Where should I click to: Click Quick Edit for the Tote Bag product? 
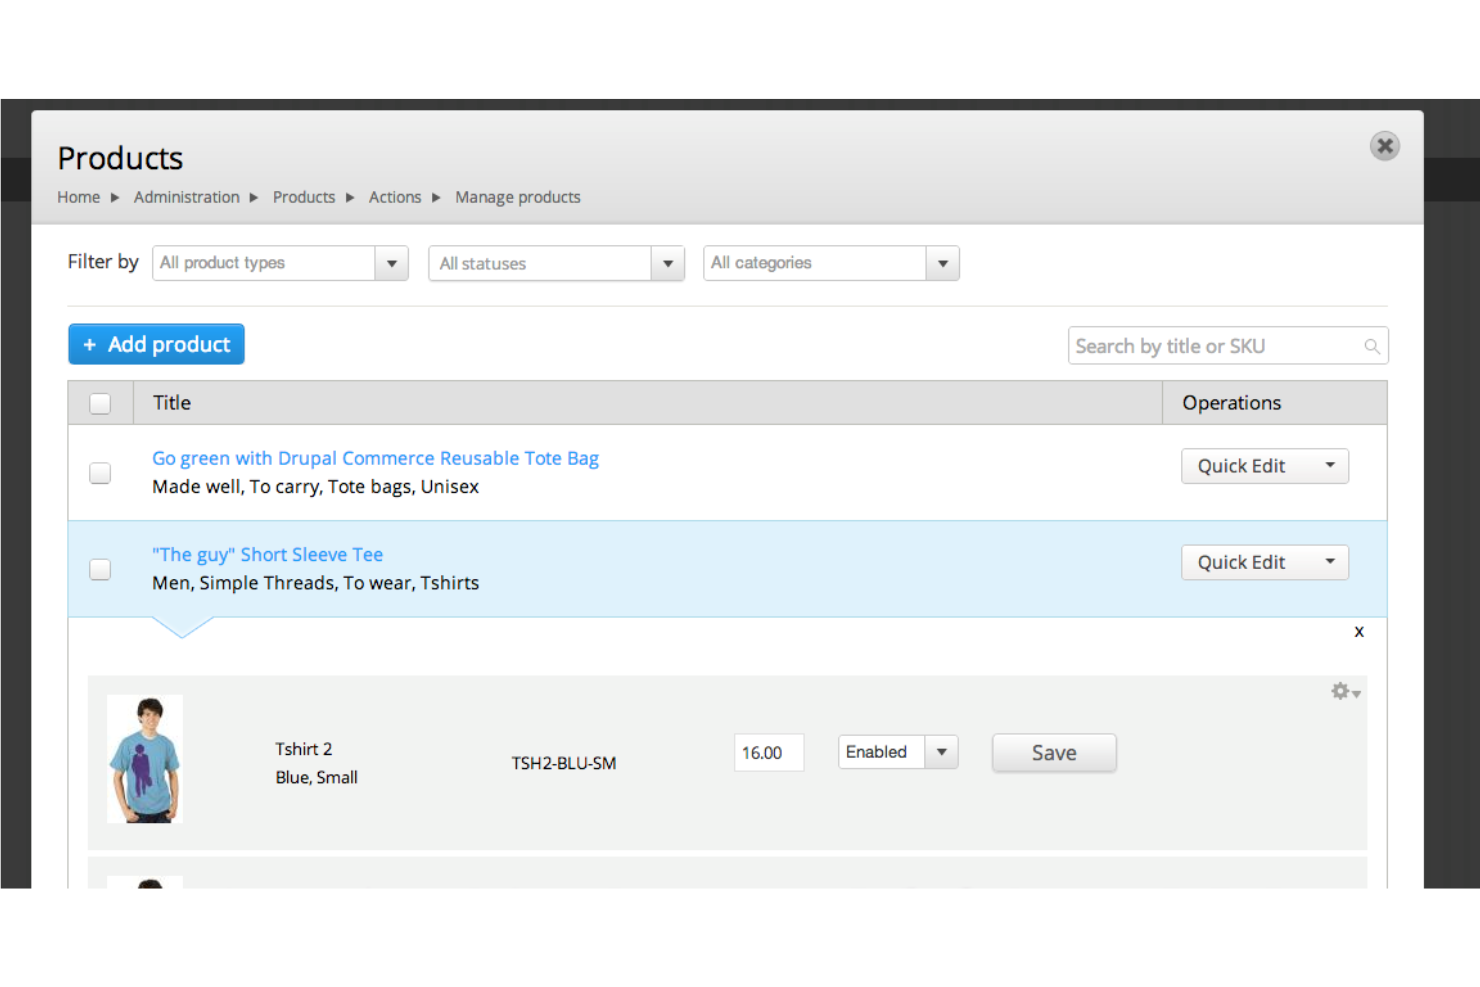1242,466
